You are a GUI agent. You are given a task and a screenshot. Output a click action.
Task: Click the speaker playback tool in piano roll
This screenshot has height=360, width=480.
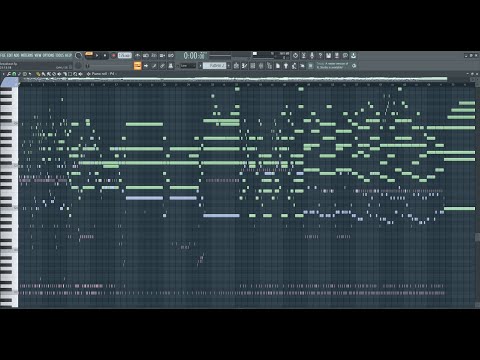pyautogui.click(x=80, y=74)
